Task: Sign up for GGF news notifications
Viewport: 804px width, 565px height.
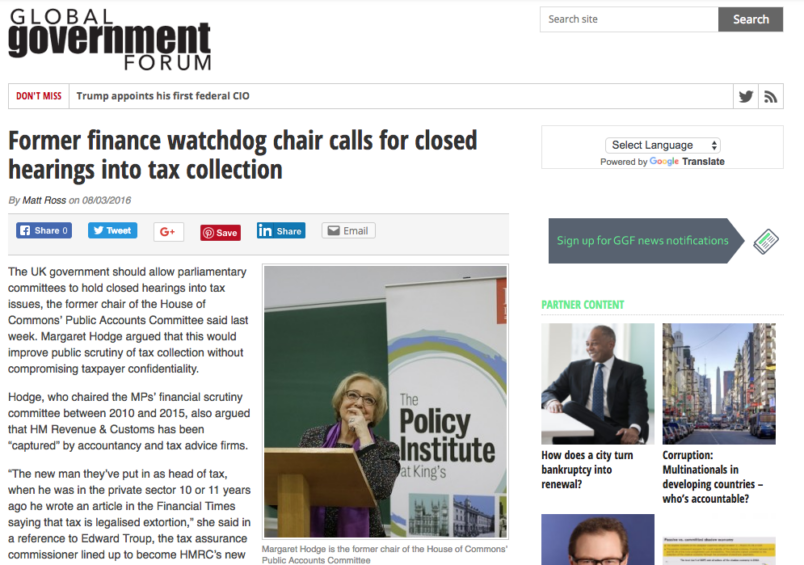Action: point(642,240)
